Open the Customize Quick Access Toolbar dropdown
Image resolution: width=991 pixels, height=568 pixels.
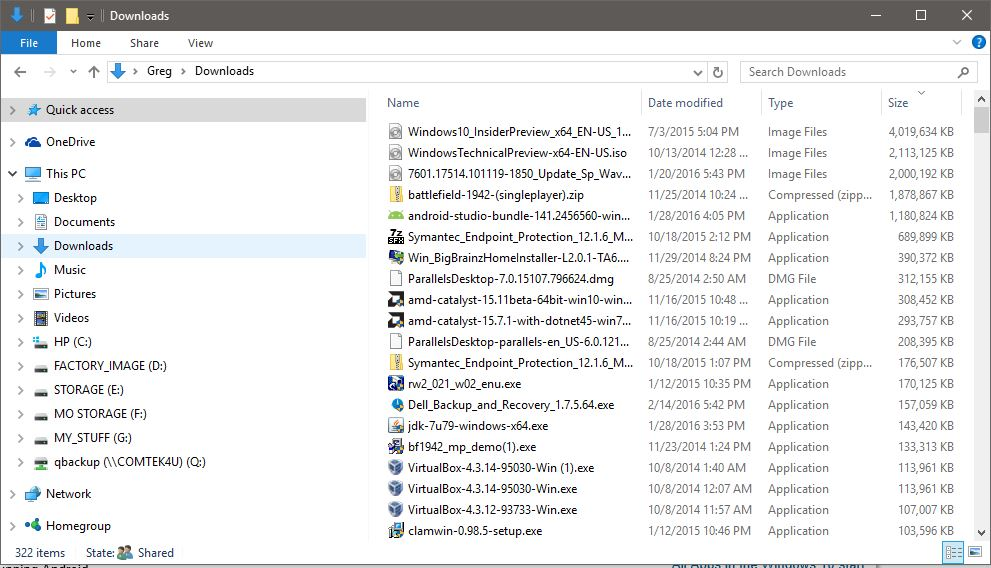(90, 16)
